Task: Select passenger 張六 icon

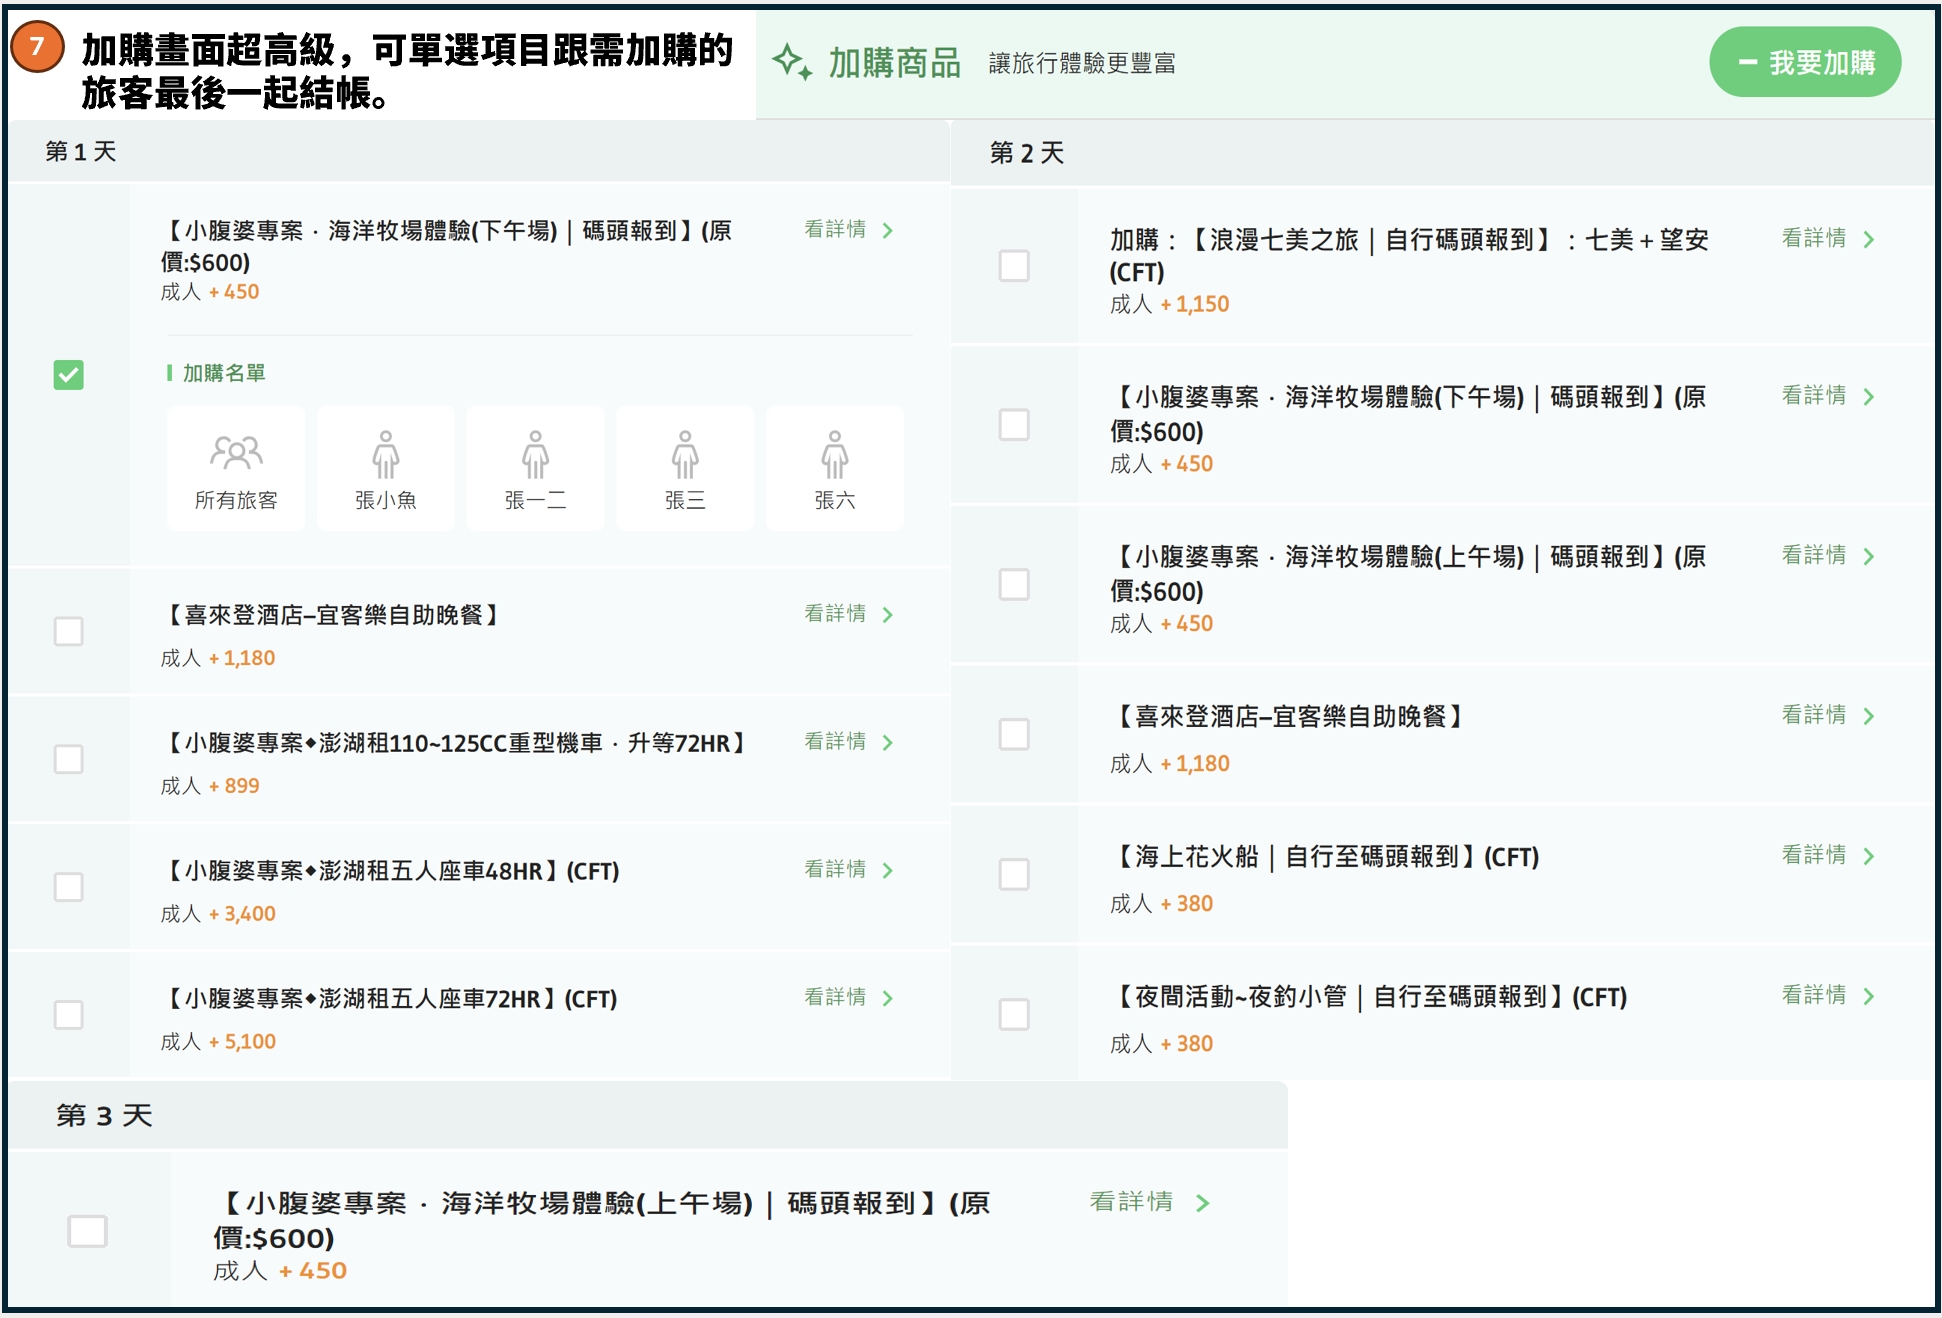Action: [836, 466]
